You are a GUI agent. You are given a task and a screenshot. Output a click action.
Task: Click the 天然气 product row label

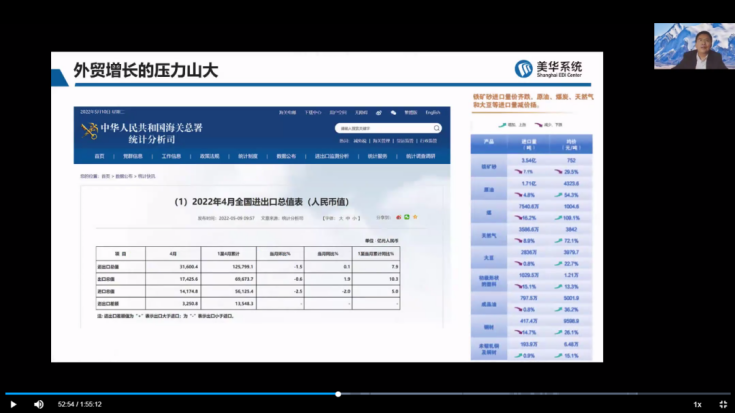point(488,235)
